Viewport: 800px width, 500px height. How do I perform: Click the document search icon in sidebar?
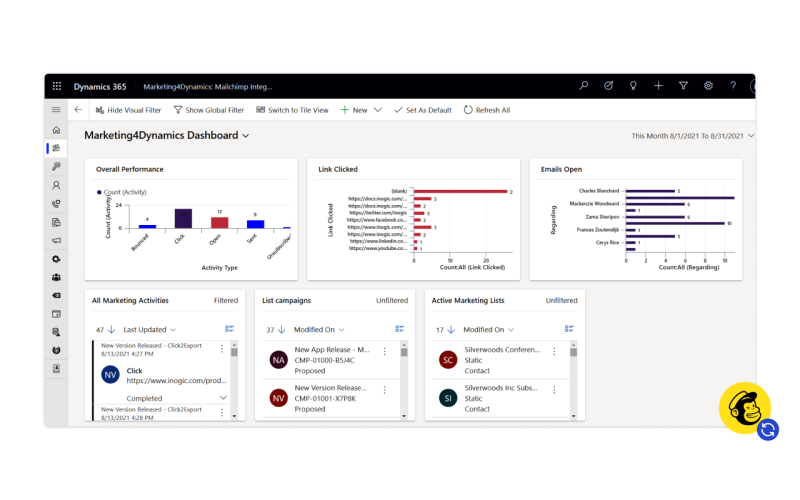(x=56, y=332)
